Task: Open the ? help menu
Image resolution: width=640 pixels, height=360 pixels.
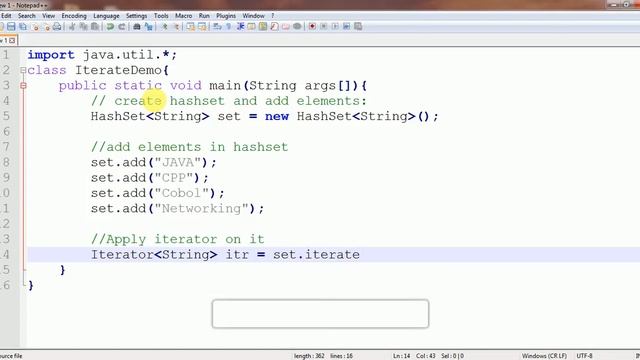Action: pyautogui.click(x=273, y=16)
